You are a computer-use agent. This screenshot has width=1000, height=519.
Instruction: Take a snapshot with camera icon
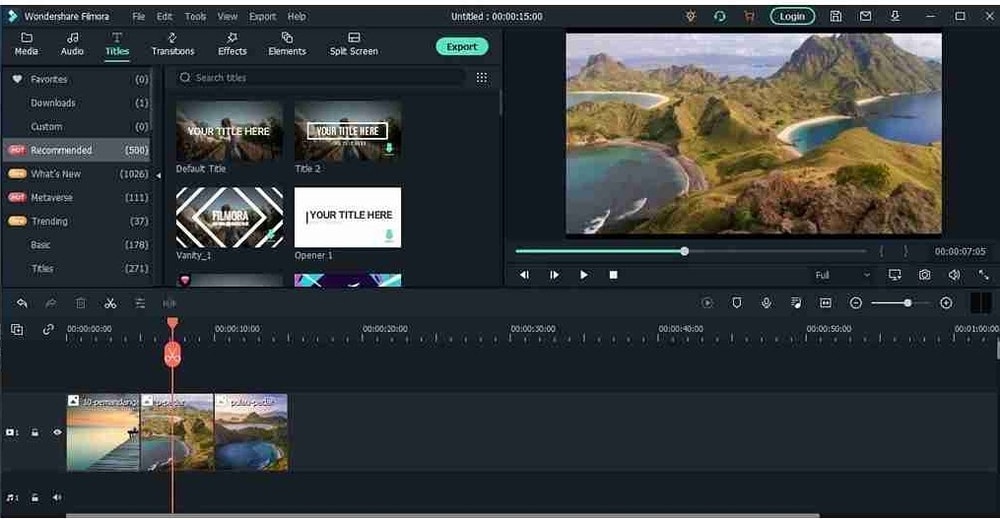point(925,275)
